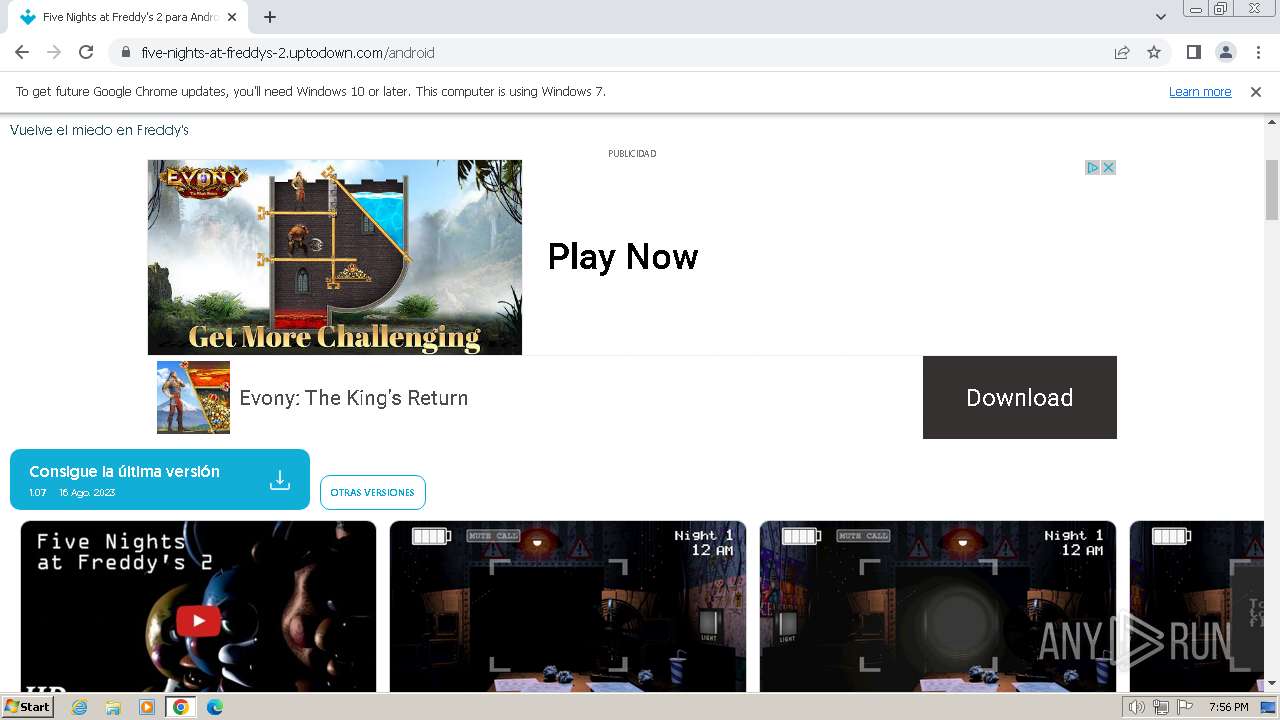Open Action Center flag icon

[x=1184, y=707]
